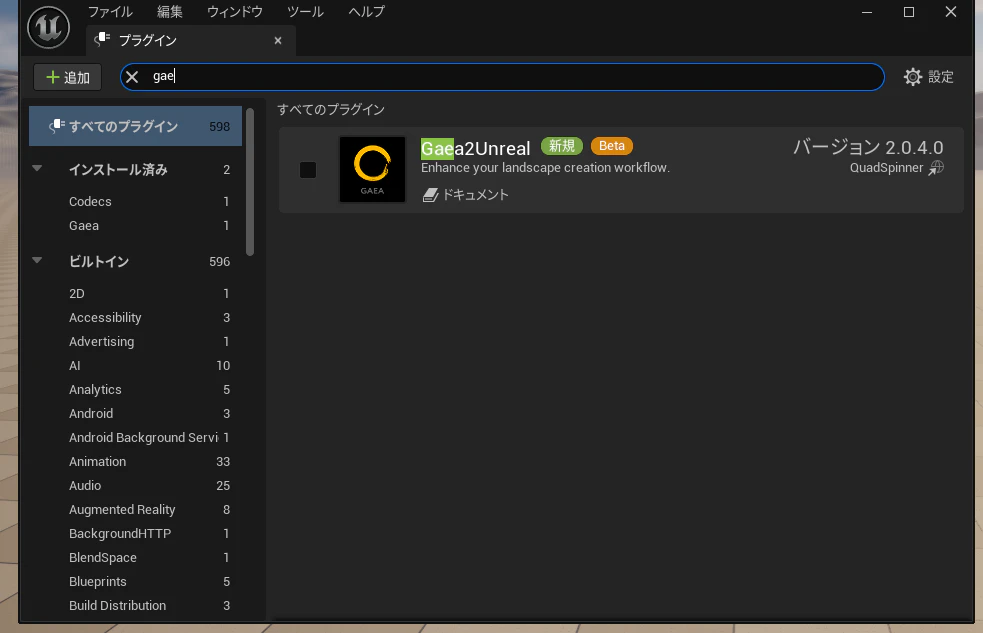
Task: Open the 編集 menu
Action: pos(169,12)
